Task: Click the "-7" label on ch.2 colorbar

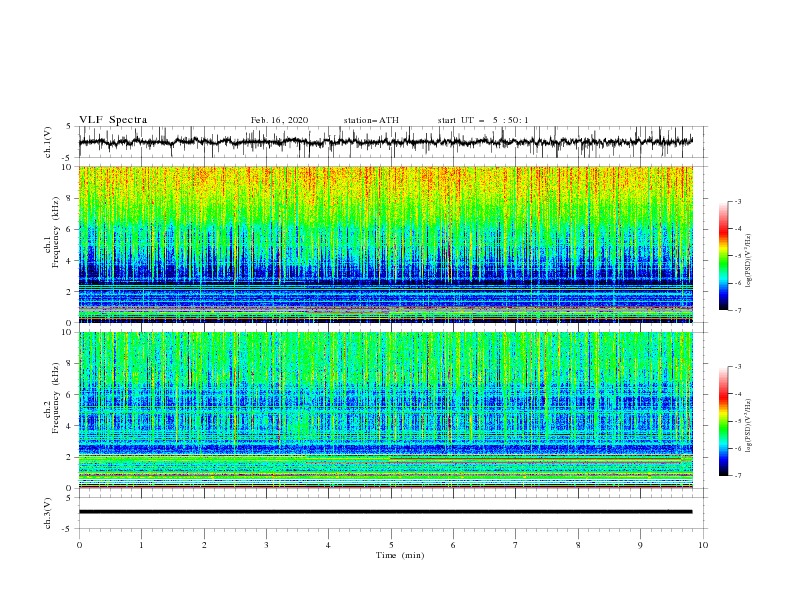Action: point(738,475)
